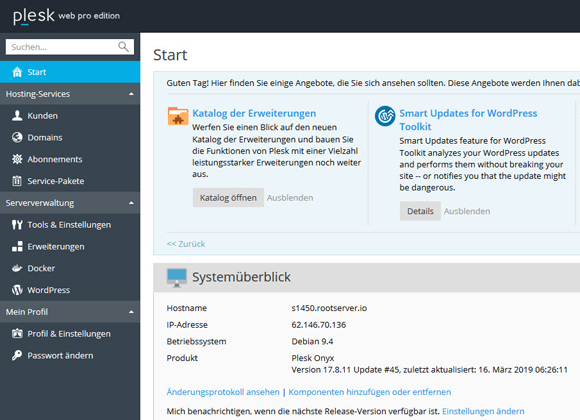Viewport: 580px width, 420px height.
Task: Click the search magnifier icon
Action: click(124, 47)
